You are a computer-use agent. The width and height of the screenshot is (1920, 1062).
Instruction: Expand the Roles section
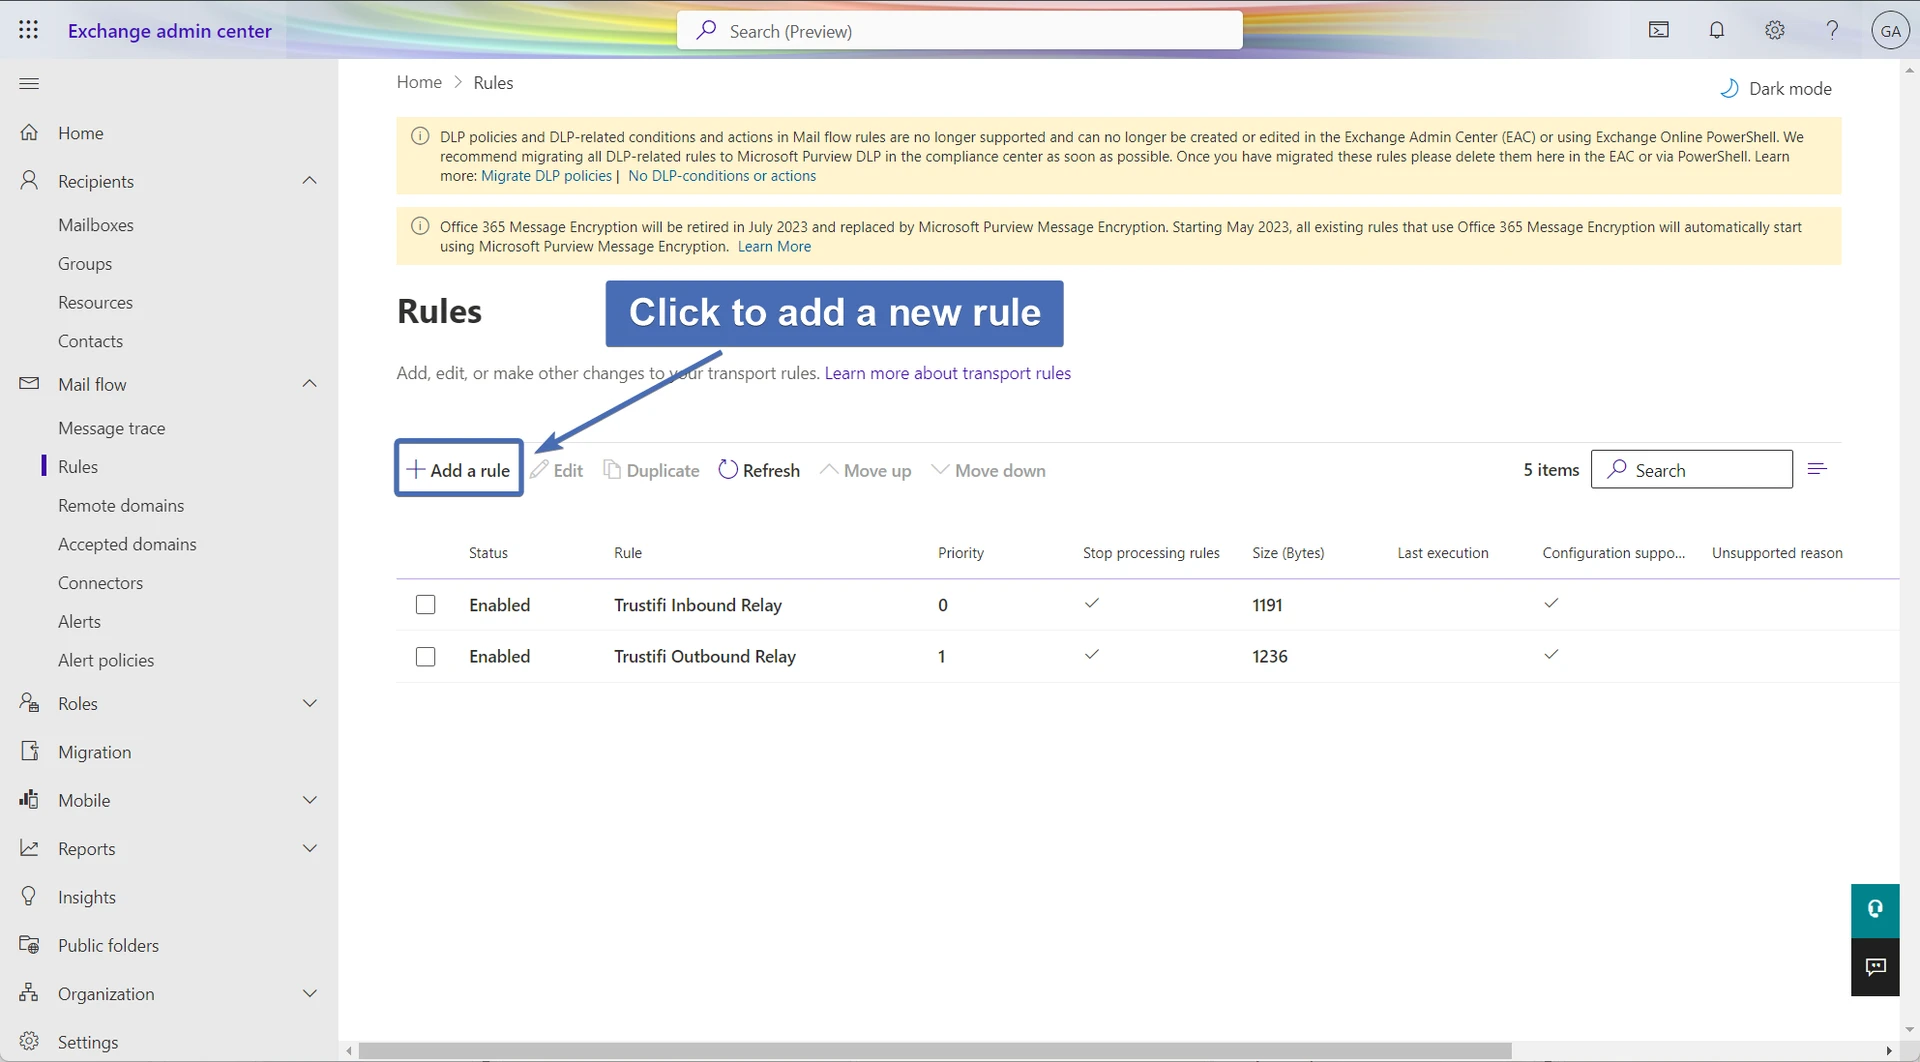(310, 704)
